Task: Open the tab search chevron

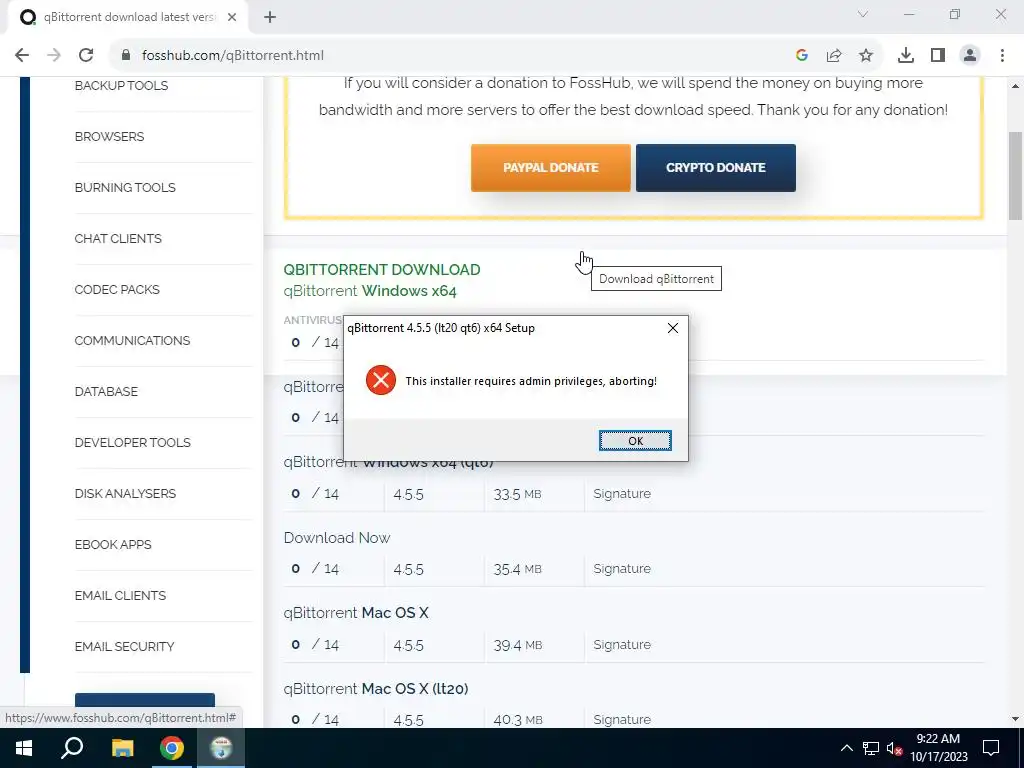Action: tap(863, 14)
